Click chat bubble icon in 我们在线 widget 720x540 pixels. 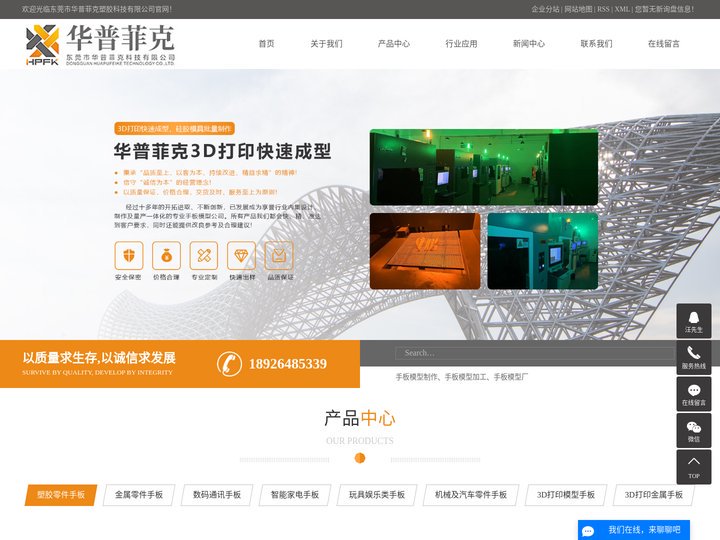pyautogui.click(x=588, y=531)
